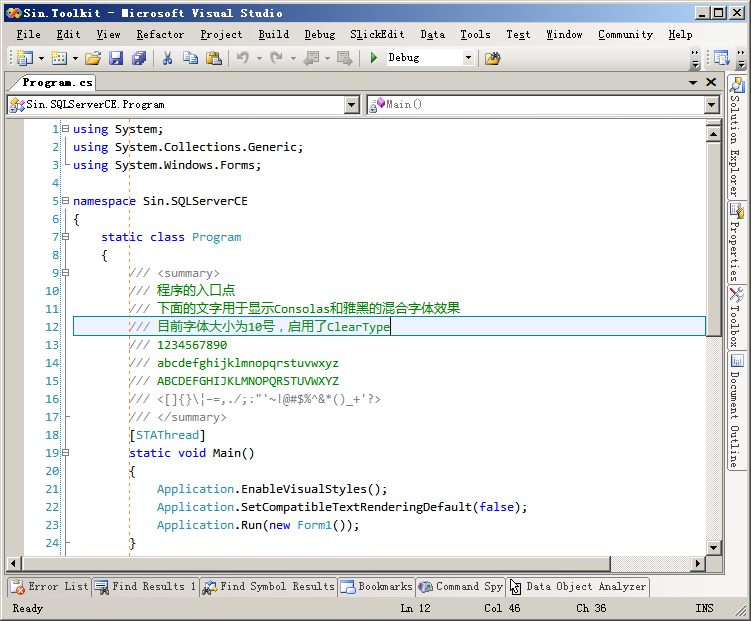Open the Refactor menu
The height and width of the screenshot is (621, 751).
[x=160, y=34]
